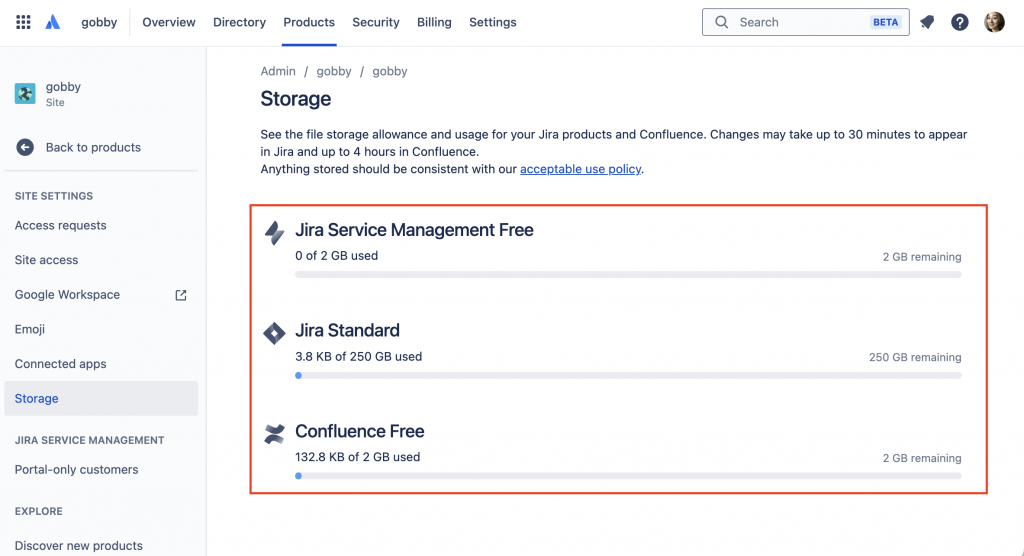Click the gobby site avatar icon
Viewport: 1024px width, 556px height.
pyautogui.click(x=25, y=94)
